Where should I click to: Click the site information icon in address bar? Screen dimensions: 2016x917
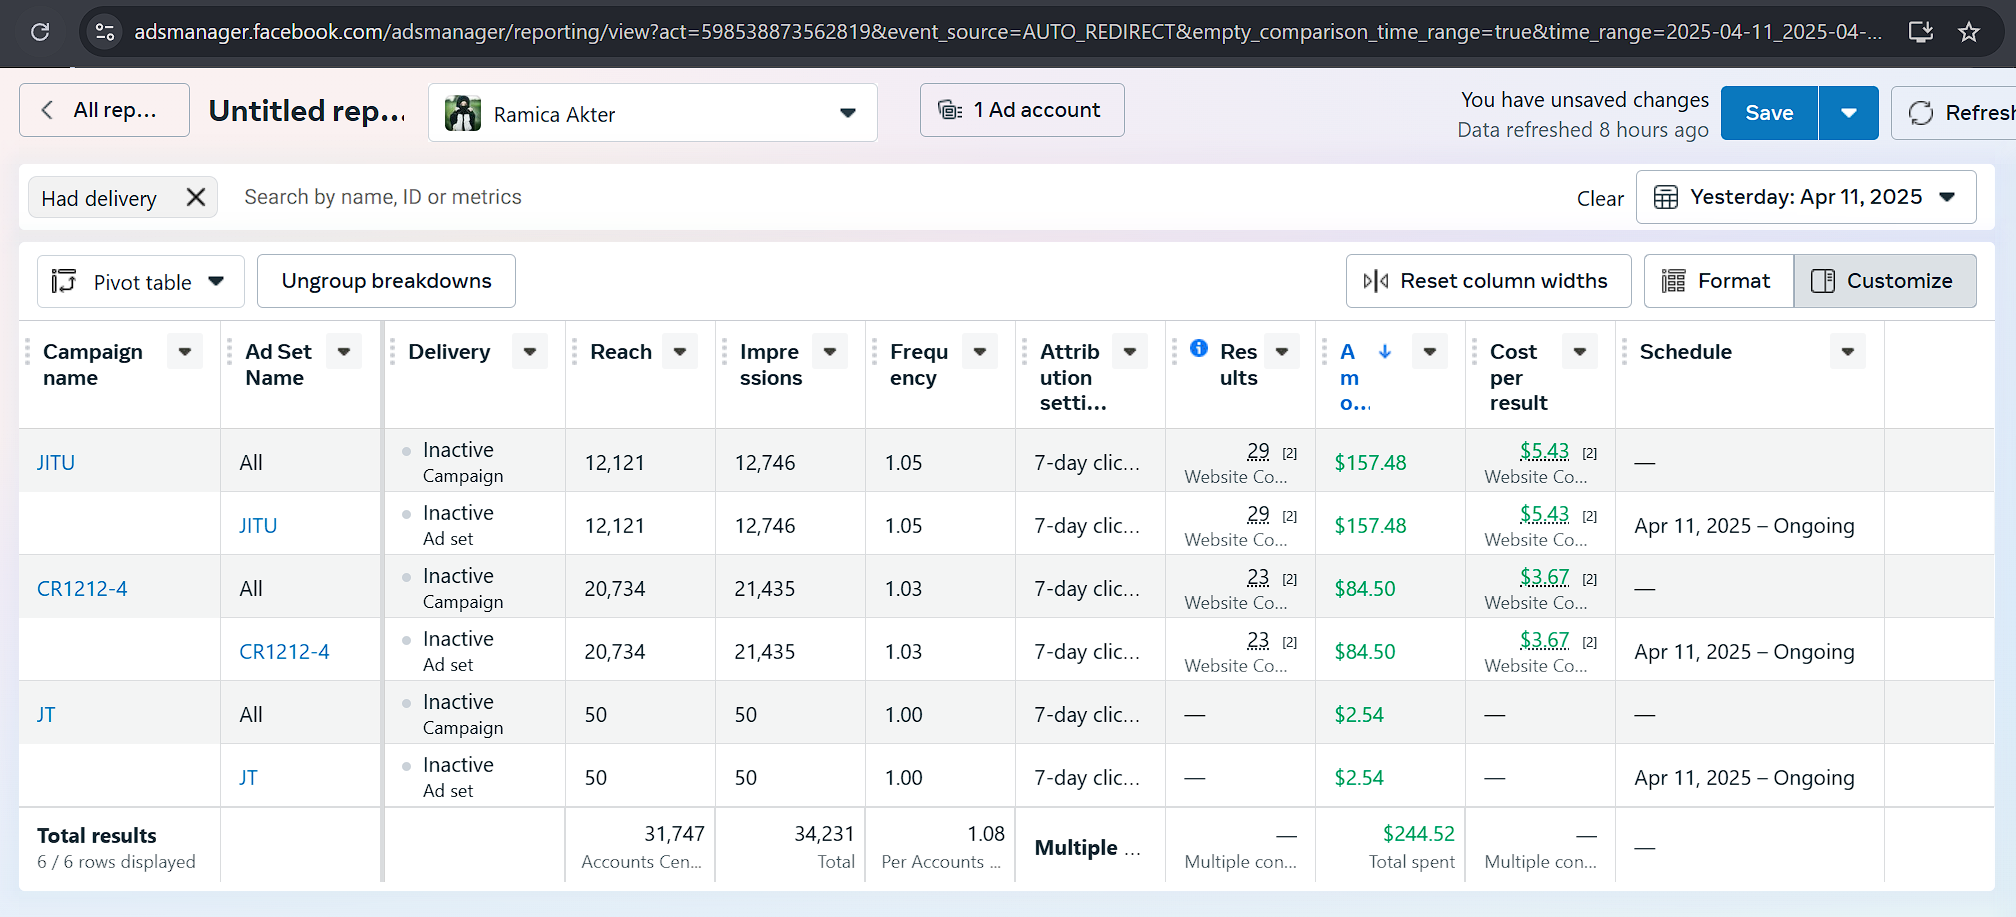[x=105, y=32]
